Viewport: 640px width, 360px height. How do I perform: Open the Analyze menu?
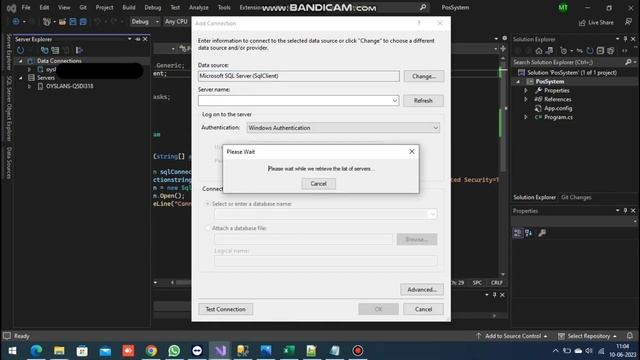click(198, 7)
